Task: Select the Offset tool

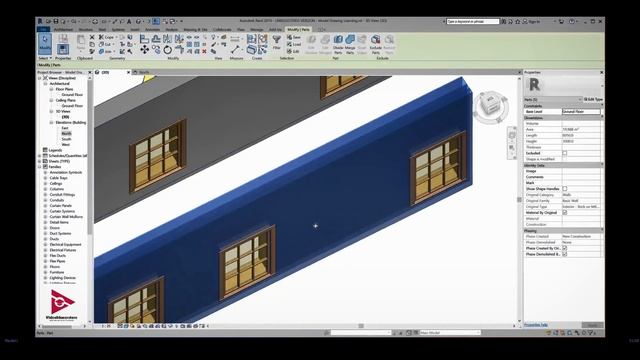Action: point(156,39)
